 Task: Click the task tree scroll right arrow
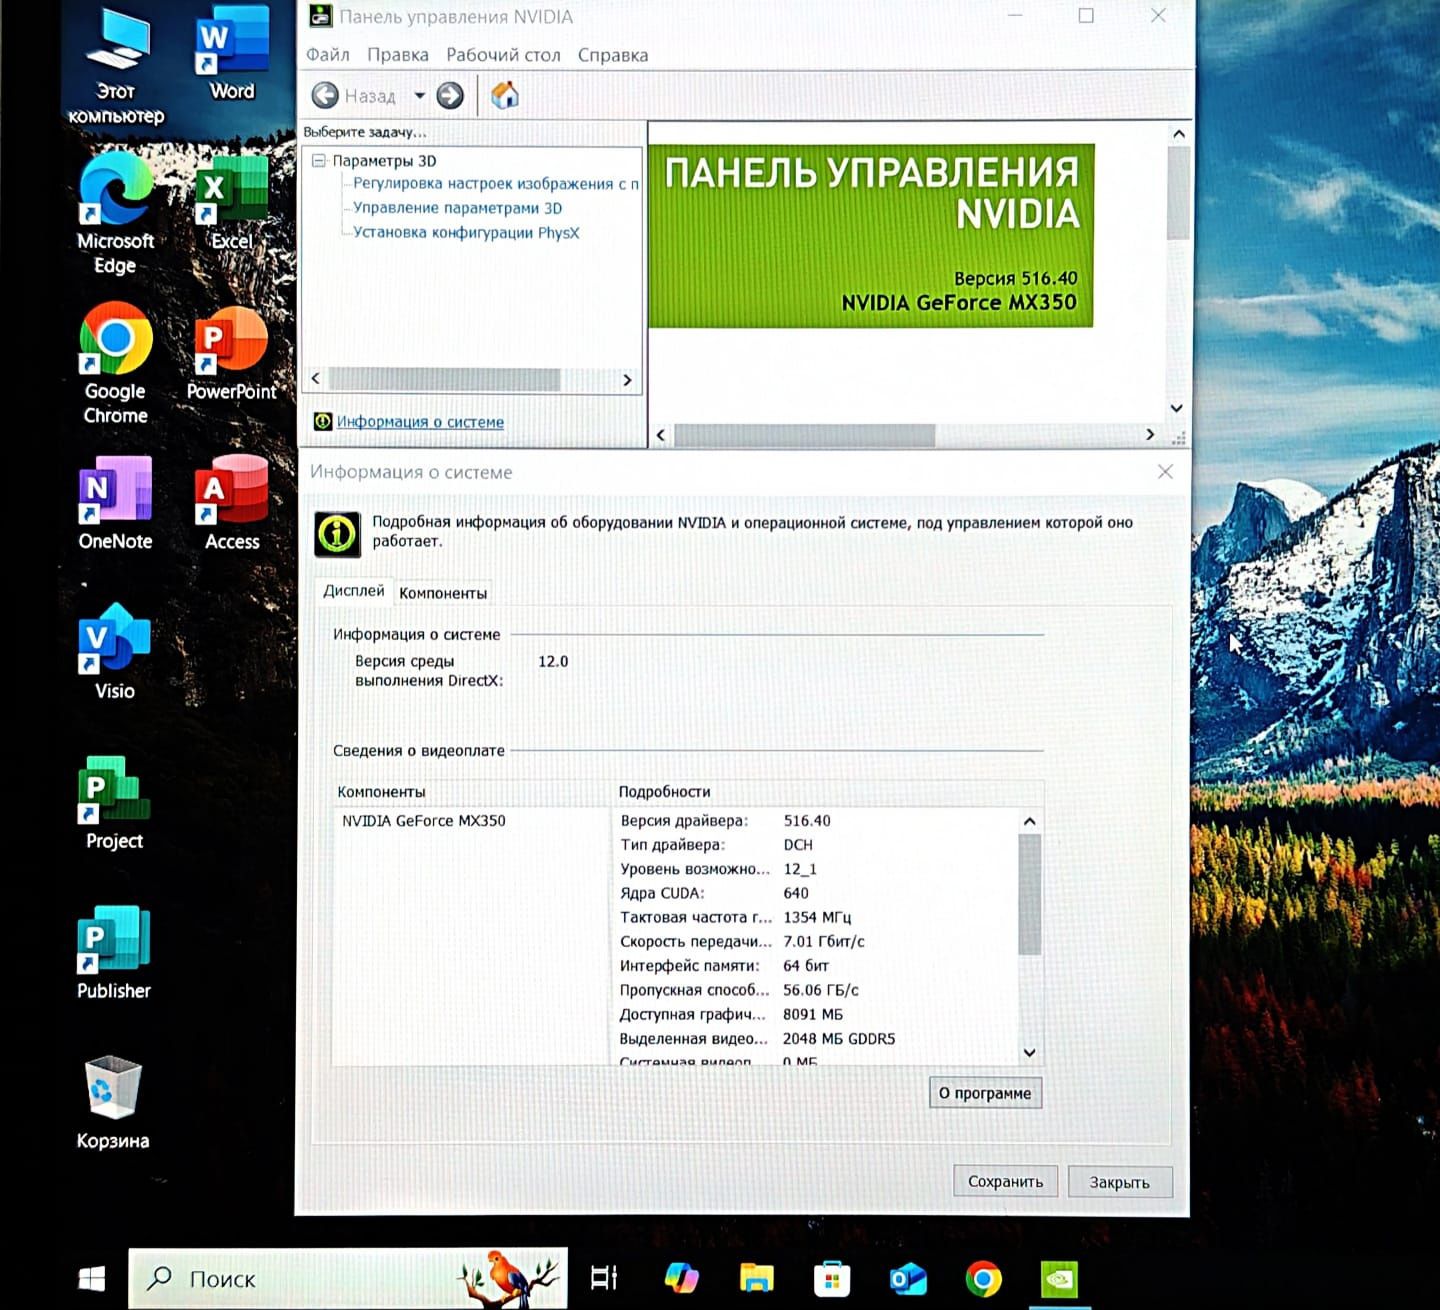pos(627,380)
